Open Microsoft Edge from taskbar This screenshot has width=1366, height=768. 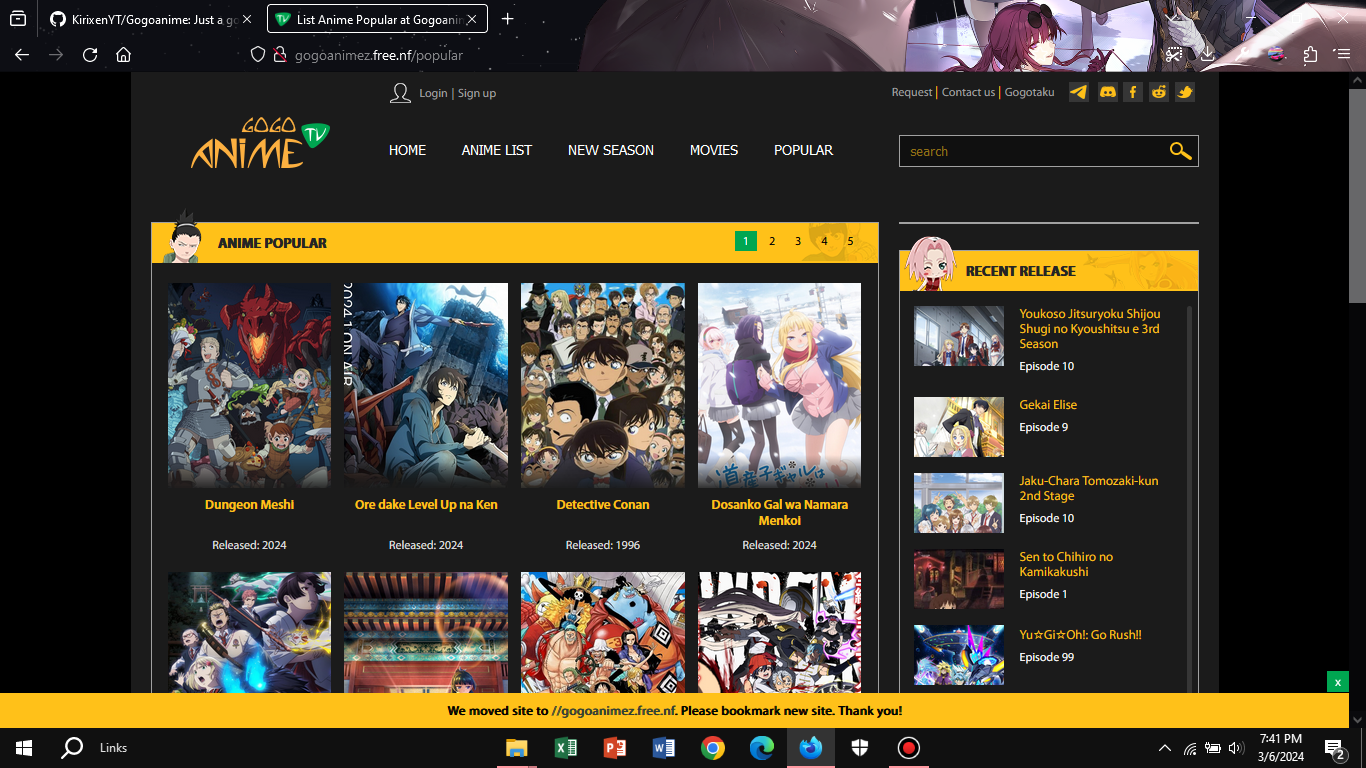762,748
